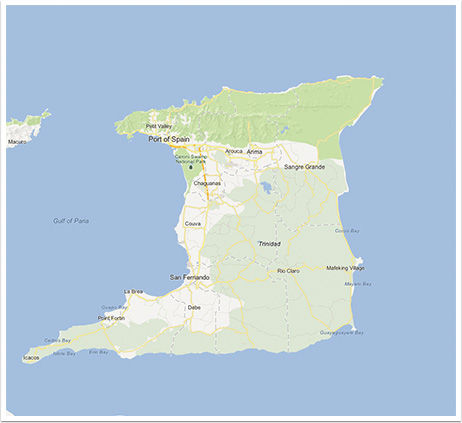Click the blue reservoir lake near Arima
Screen dimensions: 462x423
click(x=266, y=187)
